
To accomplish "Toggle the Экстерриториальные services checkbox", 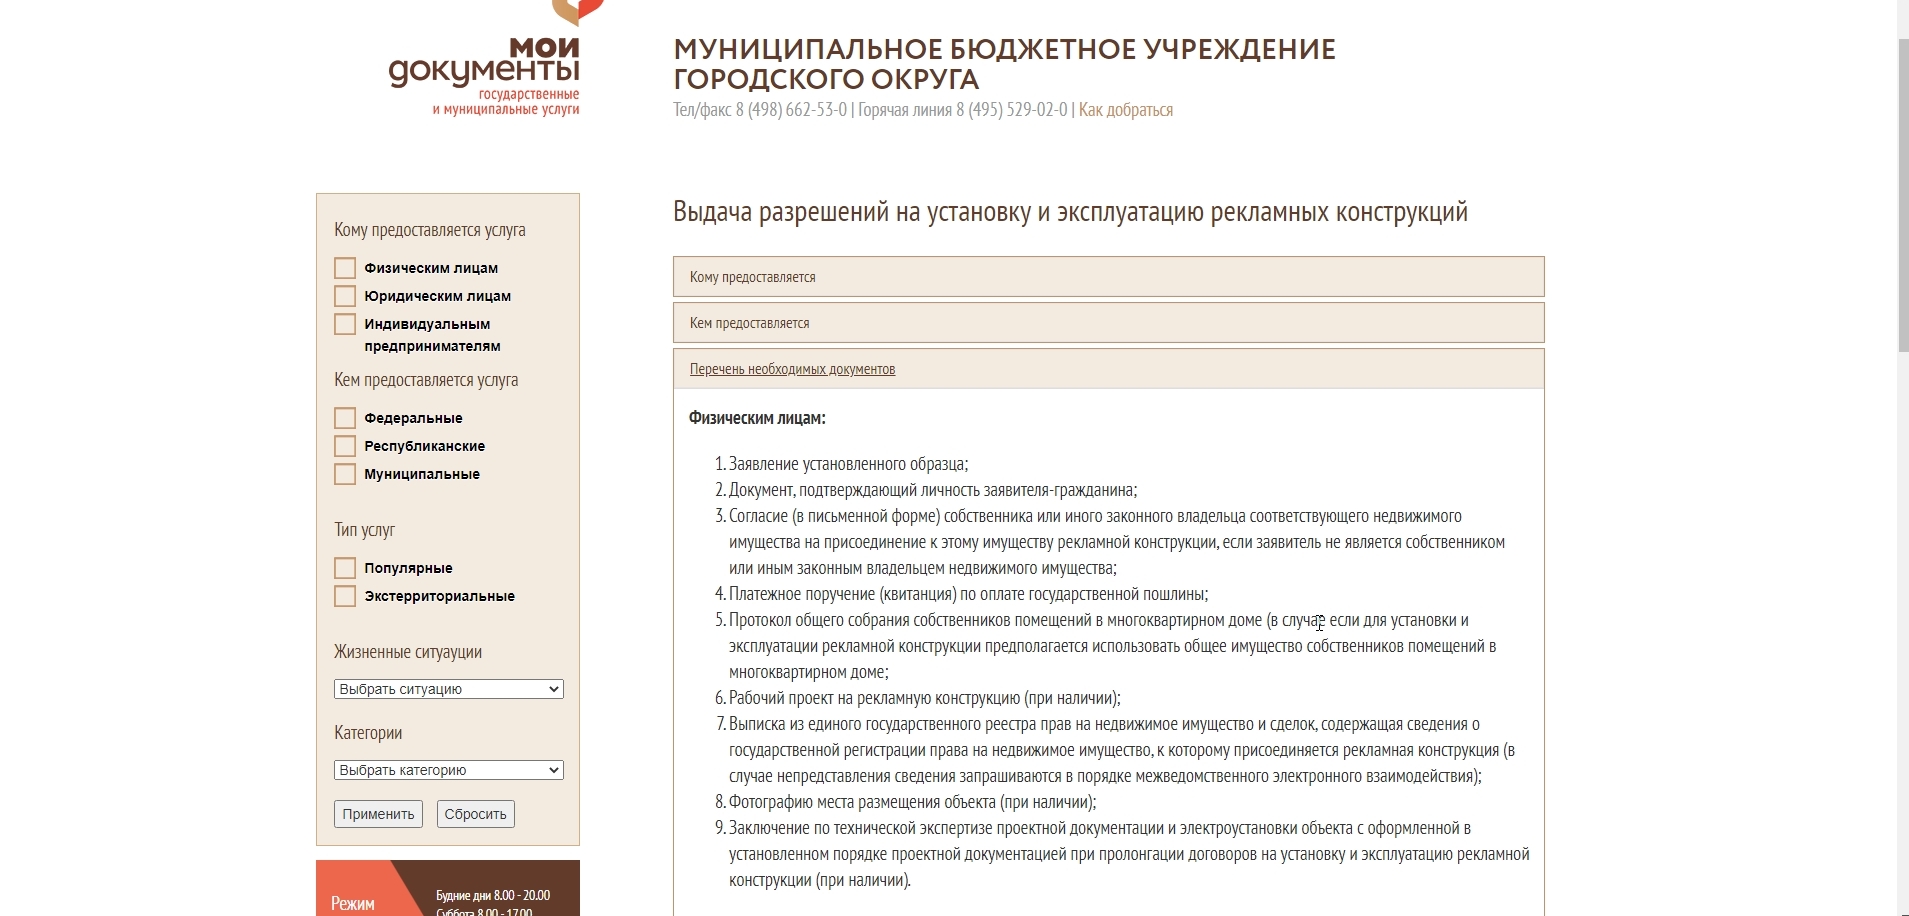I will (x=345, y=596).
